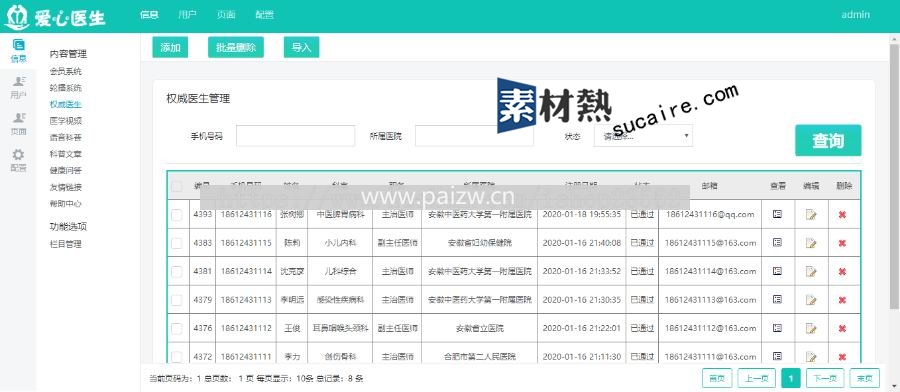The height and width of the screenshot is (392, 900).
Task: Open the 状态 status dropdown
Action: (643, 136)
